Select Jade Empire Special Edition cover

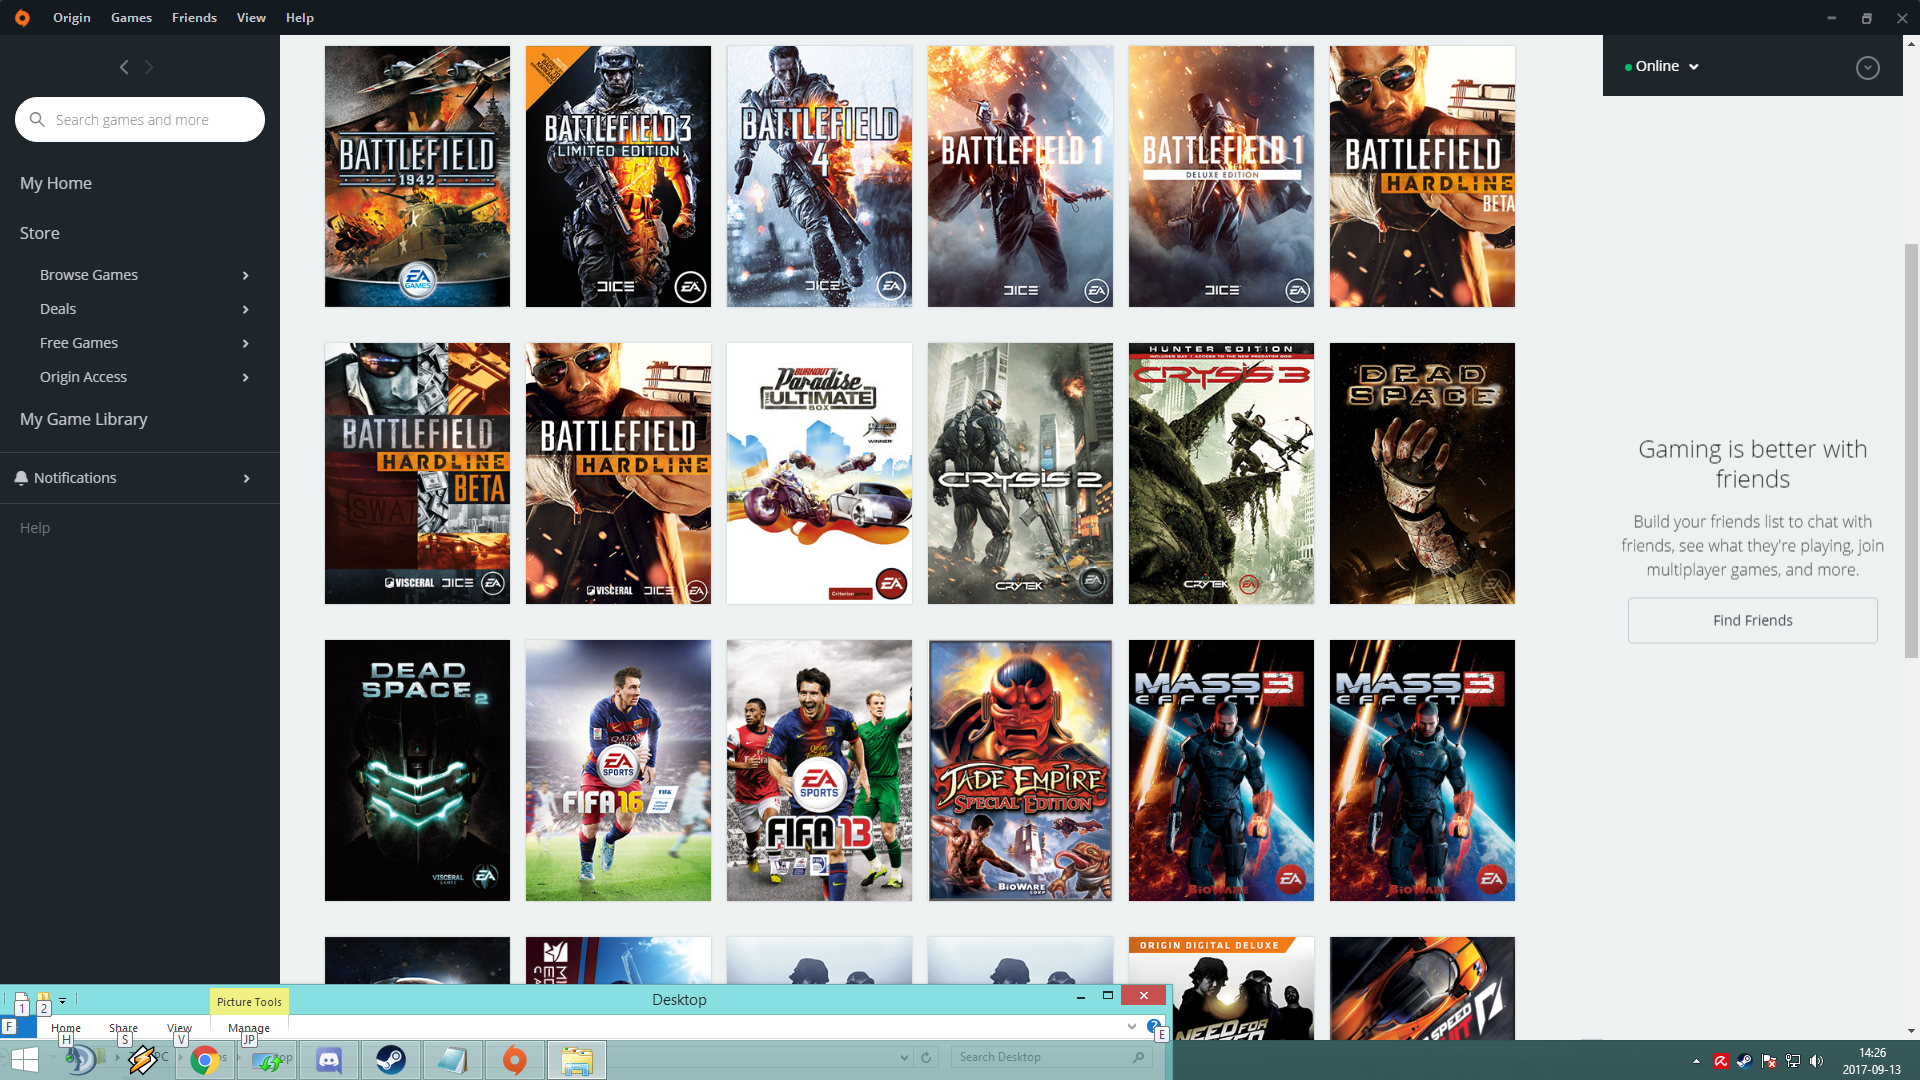point(1020,770)
